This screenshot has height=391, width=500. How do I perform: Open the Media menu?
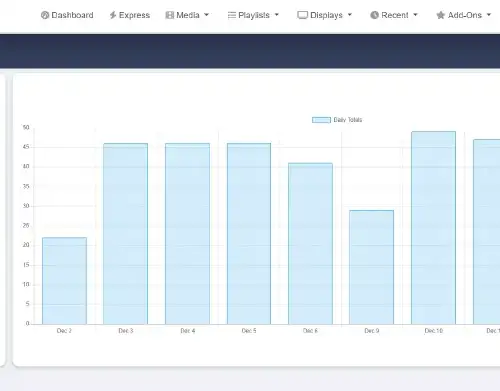click(x=187, y=15)
